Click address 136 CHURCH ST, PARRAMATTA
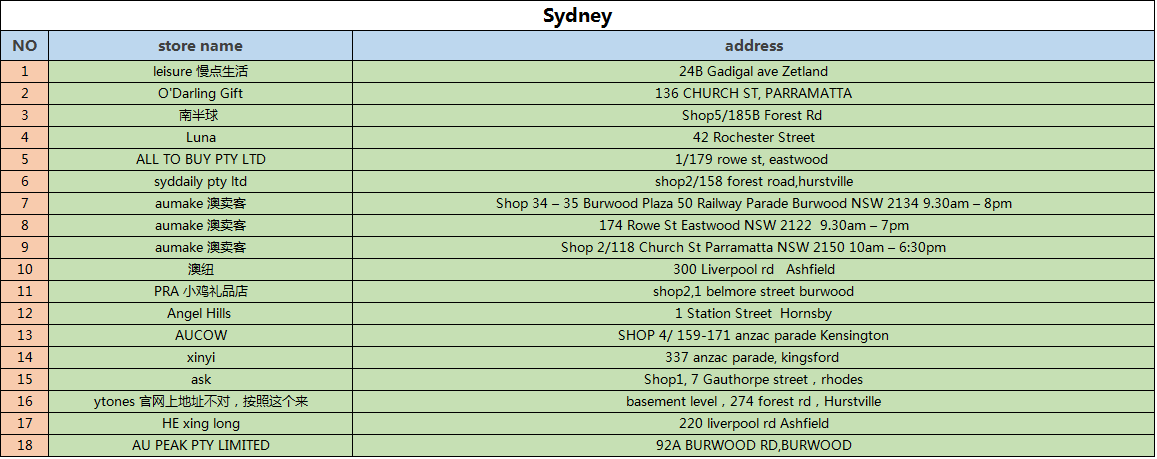This screenshot has height=459, width=1157. point(753,94)
